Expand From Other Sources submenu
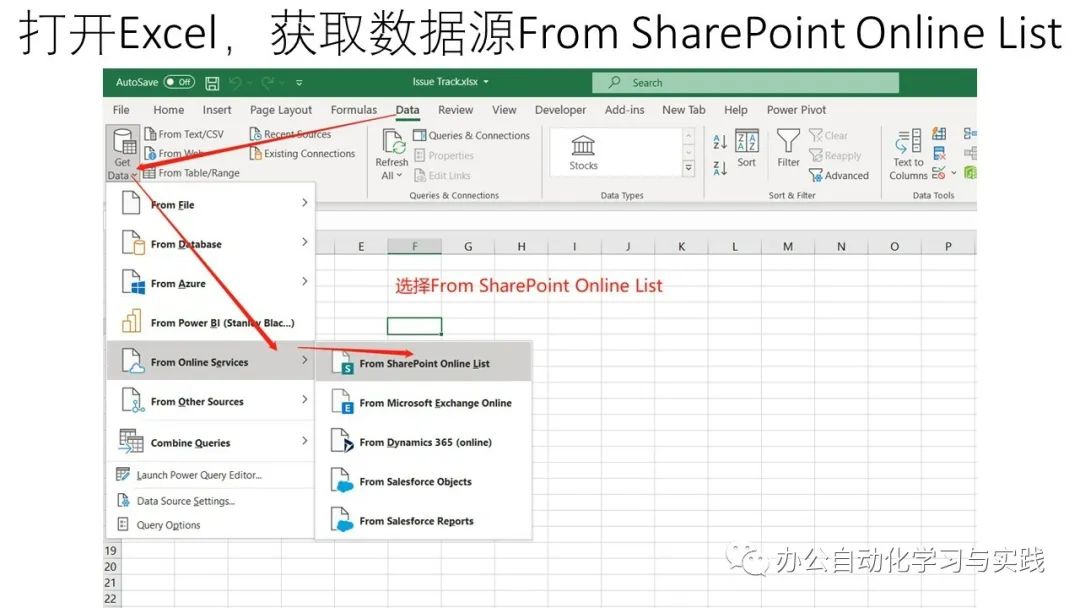Image resolution: width=1080 pixels, height=608 pixels. coord(211,401)
